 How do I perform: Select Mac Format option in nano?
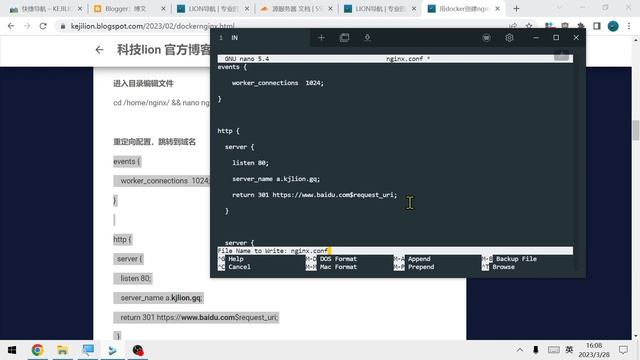pyautogui.click(x=338, y=267)
